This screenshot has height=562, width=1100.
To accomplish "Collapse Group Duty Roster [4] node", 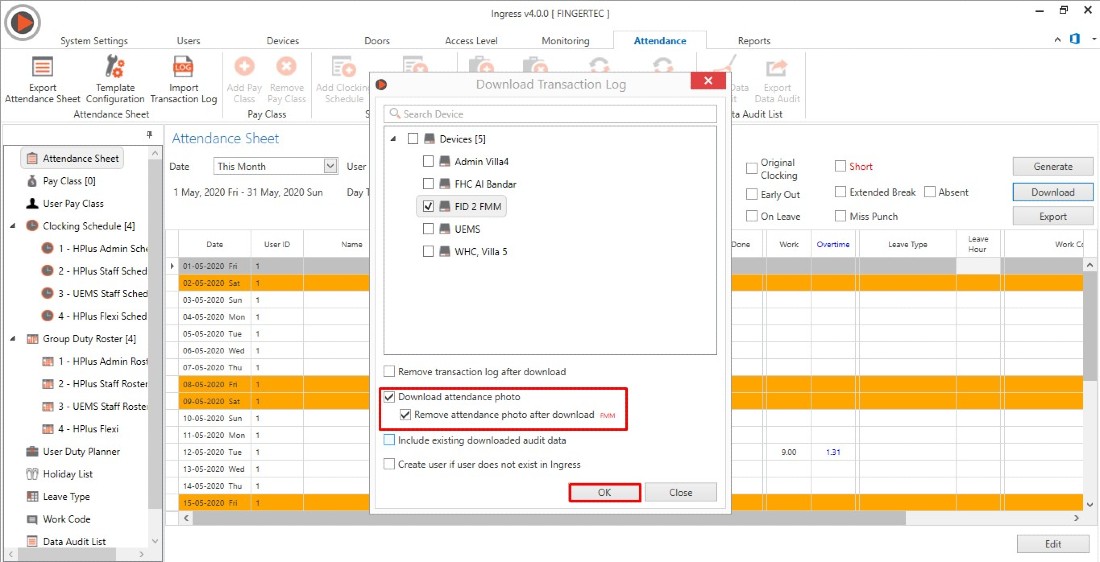I will click(x=13, y=339).
